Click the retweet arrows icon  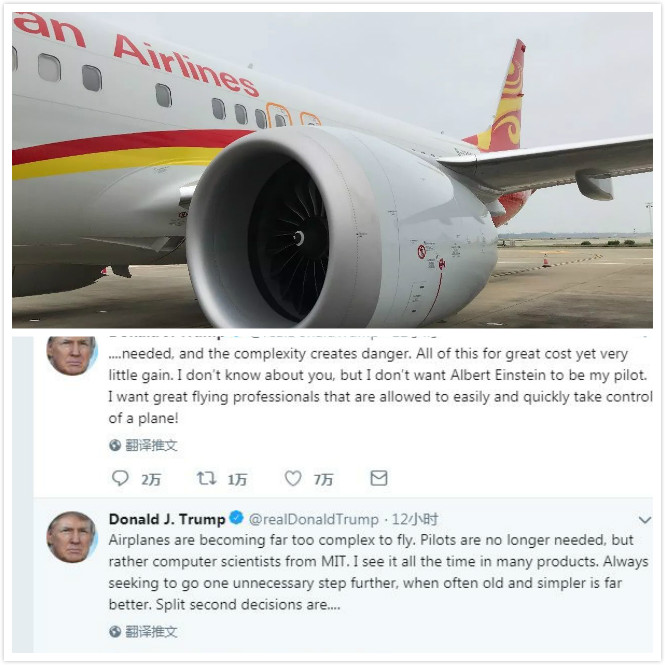[x=207, y=478]
